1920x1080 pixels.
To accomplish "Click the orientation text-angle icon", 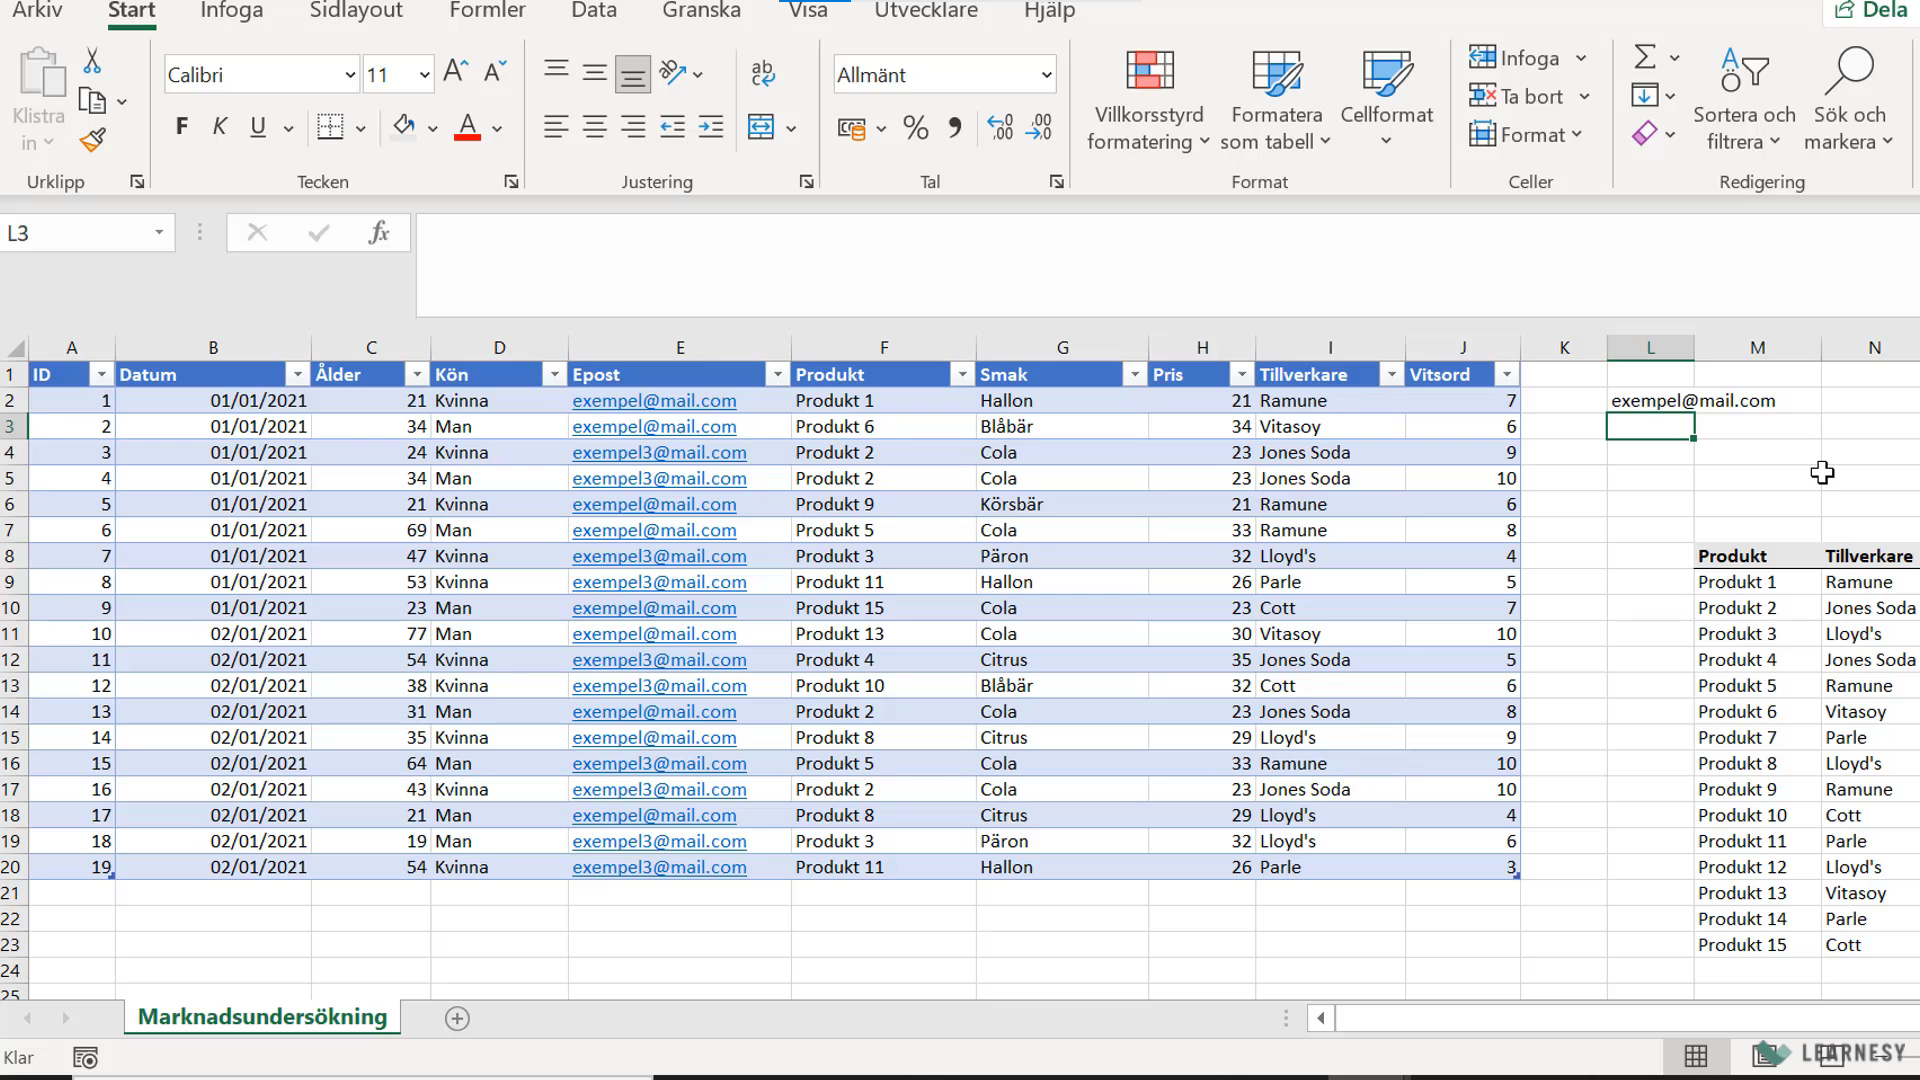I will [672, 72].
